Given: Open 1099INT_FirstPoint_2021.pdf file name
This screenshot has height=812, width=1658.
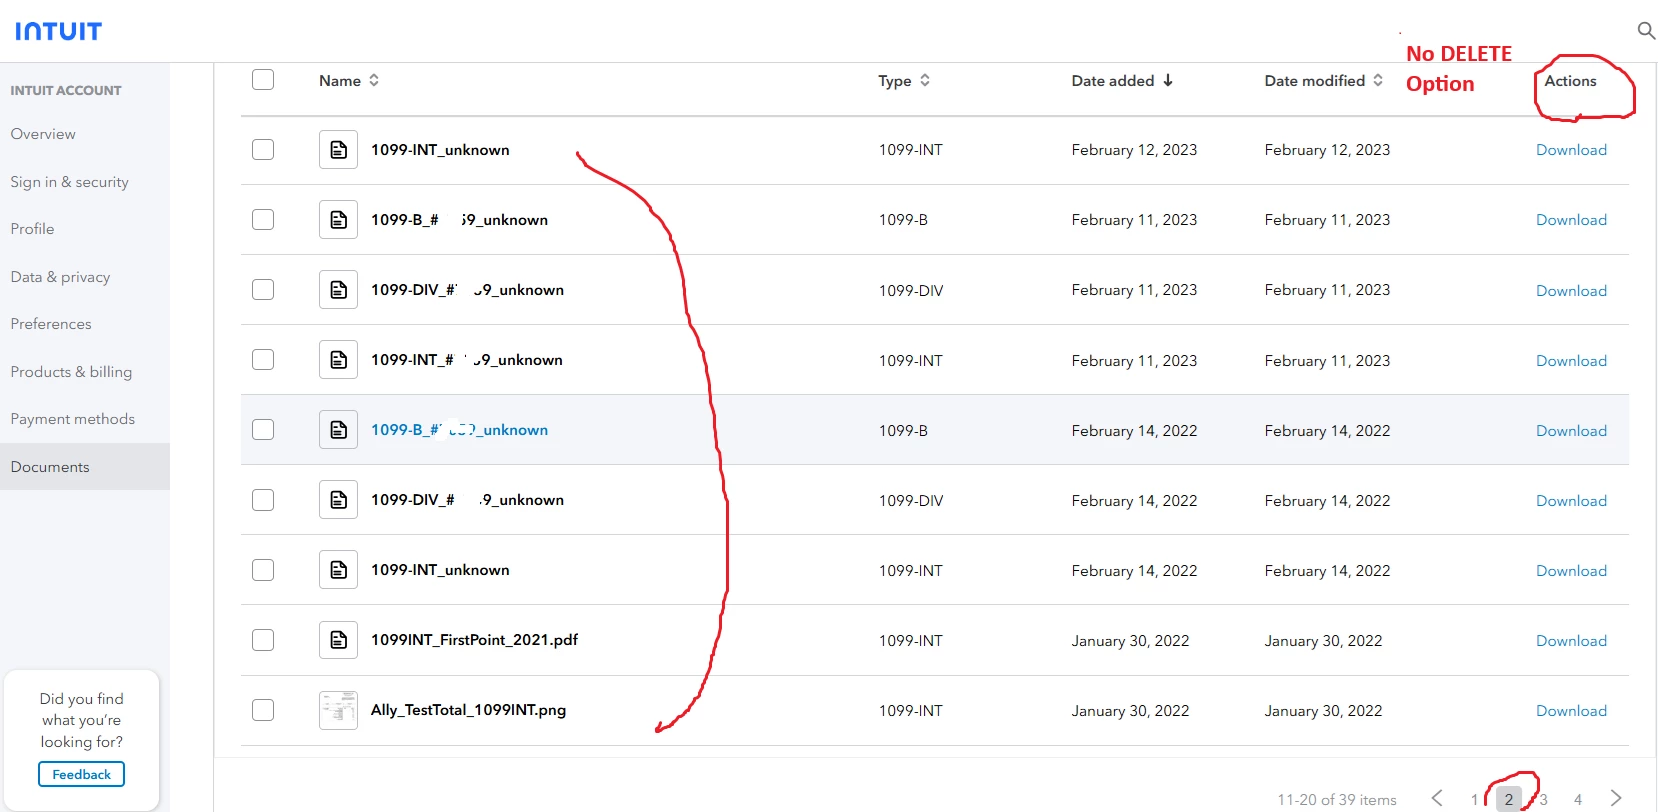Looking at the screenshot, I should tap(474, 640).
